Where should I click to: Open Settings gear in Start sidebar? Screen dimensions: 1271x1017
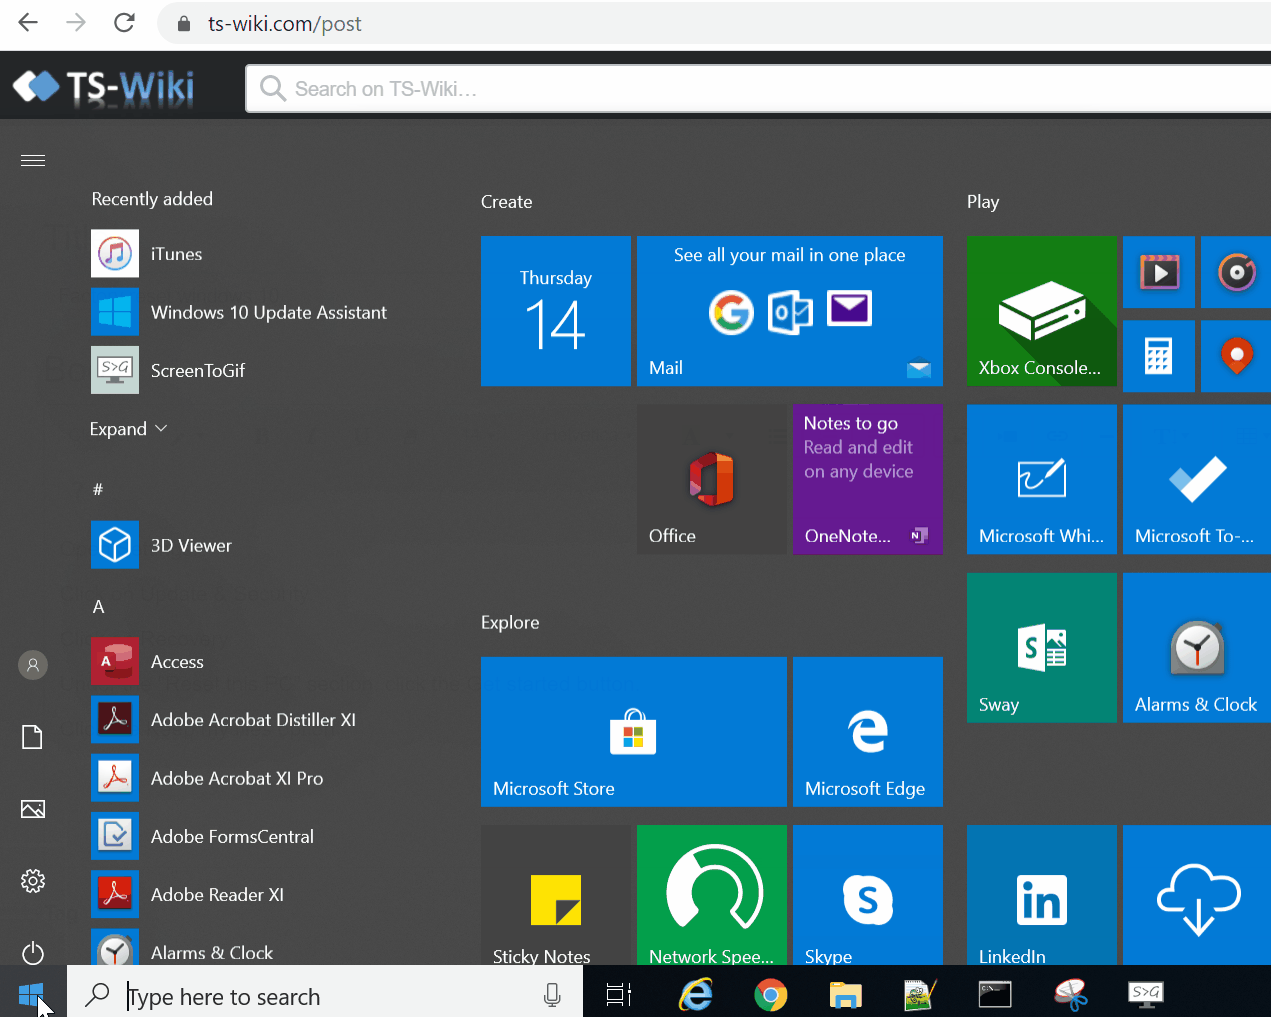click(x=33, y=881)
